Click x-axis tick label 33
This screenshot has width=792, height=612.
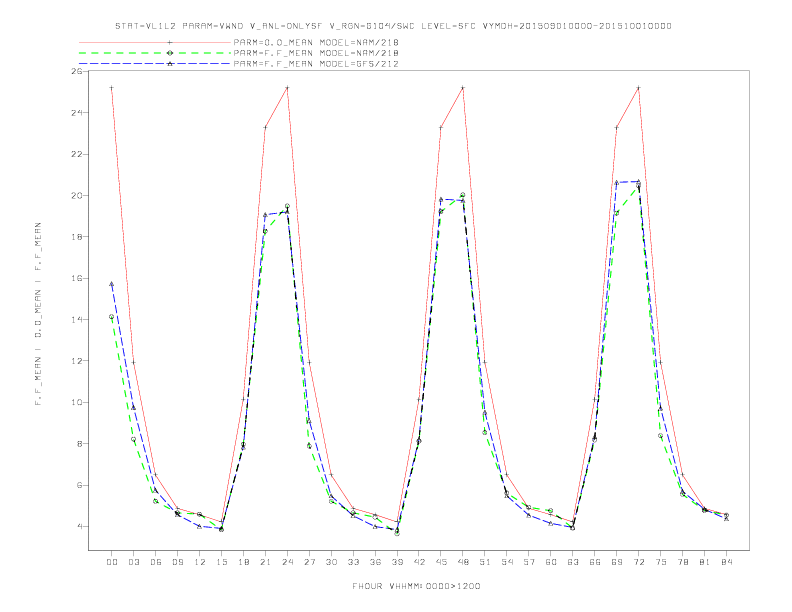coord(353,562)
